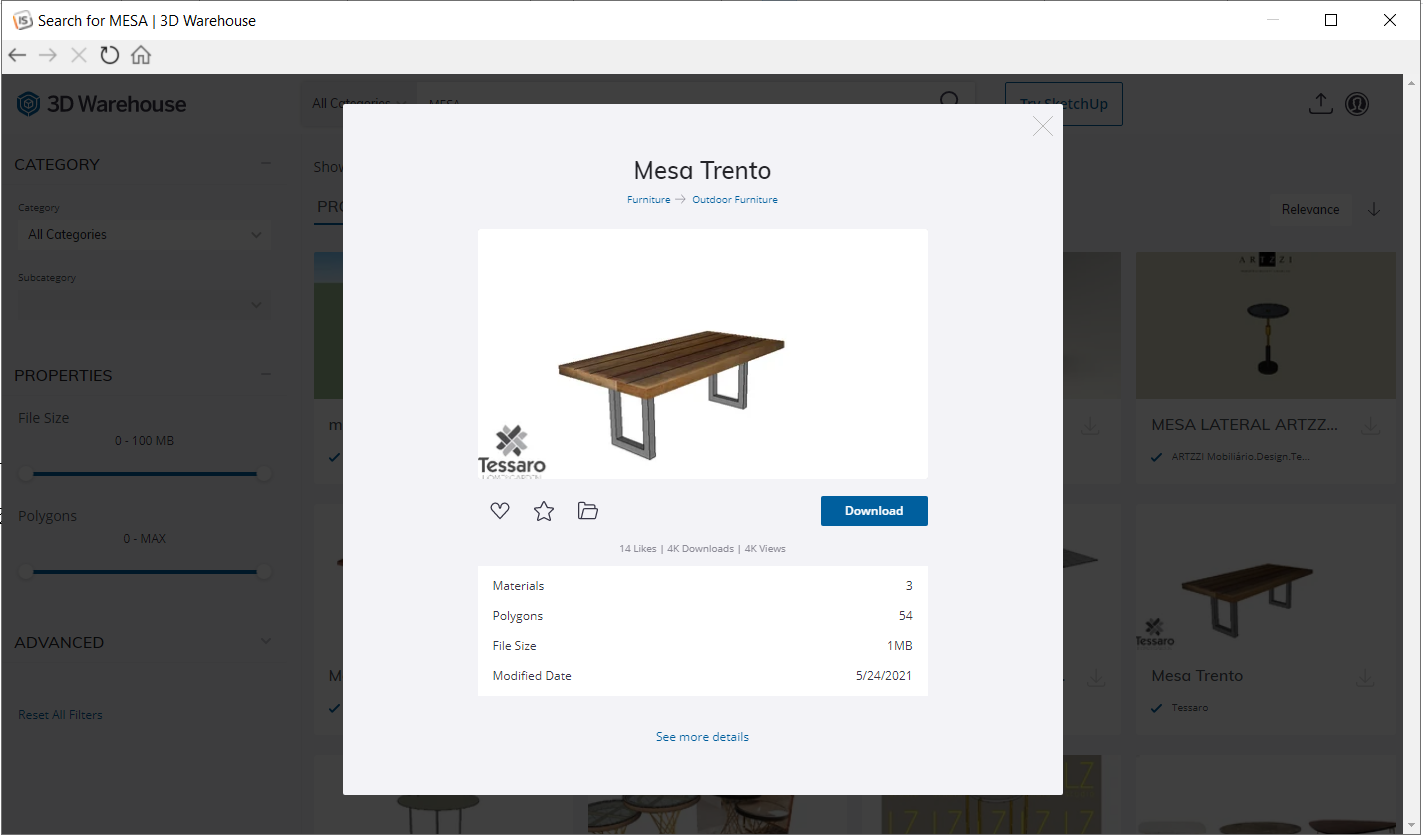Click the Download button

pos(874,511)
